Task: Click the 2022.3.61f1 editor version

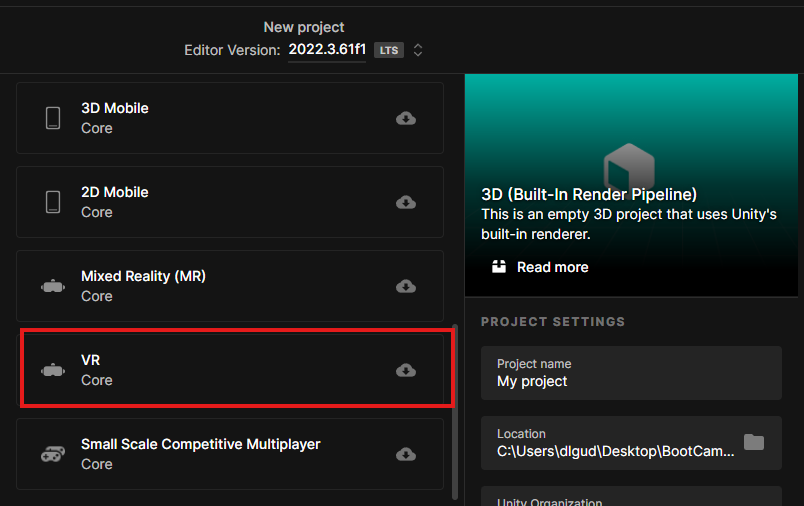Action: coord(327,50)
